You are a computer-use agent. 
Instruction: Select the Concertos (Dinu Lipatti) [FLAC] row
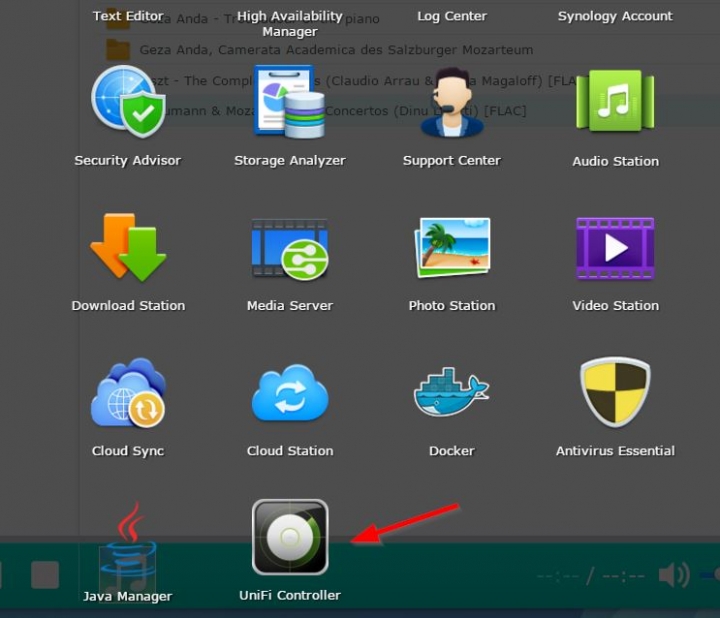click(399, 111)
